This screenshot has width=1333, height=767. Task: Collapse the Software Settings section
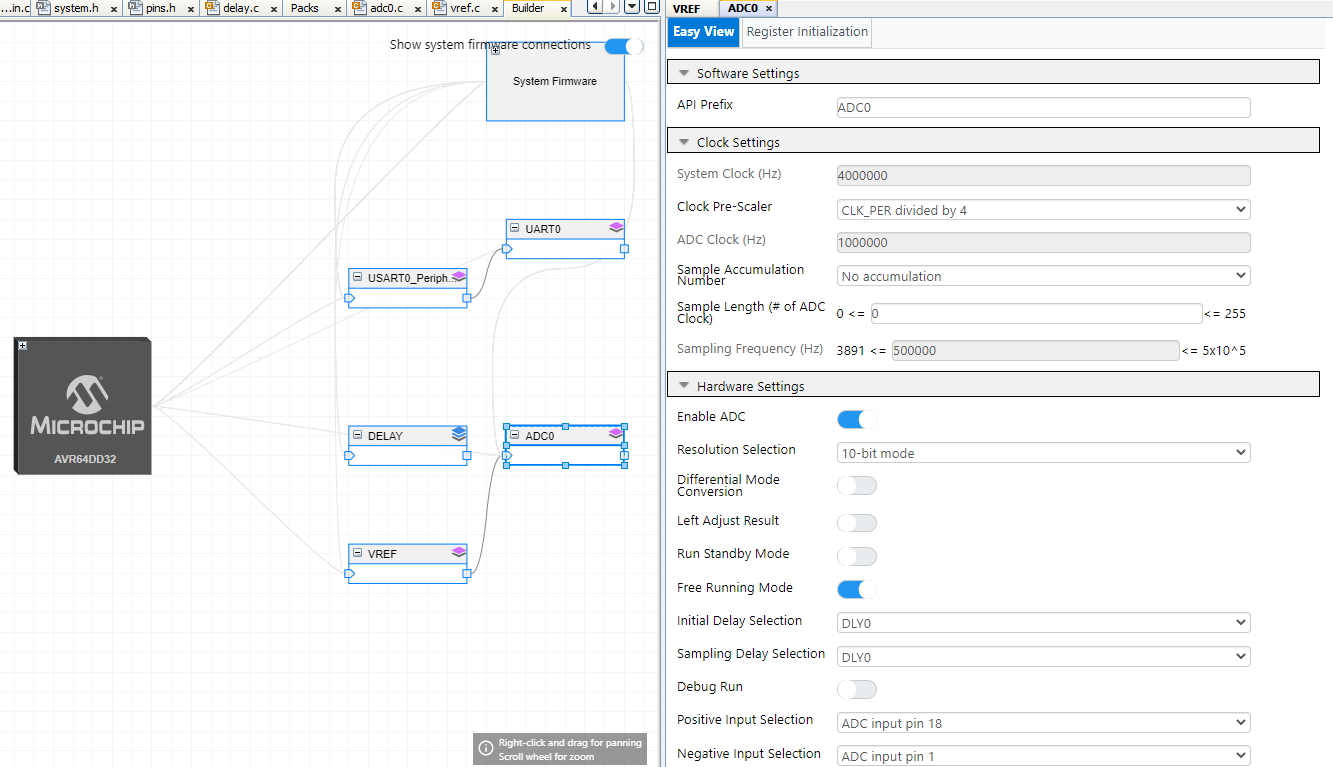pyautogui.click(x=684, y=73)
